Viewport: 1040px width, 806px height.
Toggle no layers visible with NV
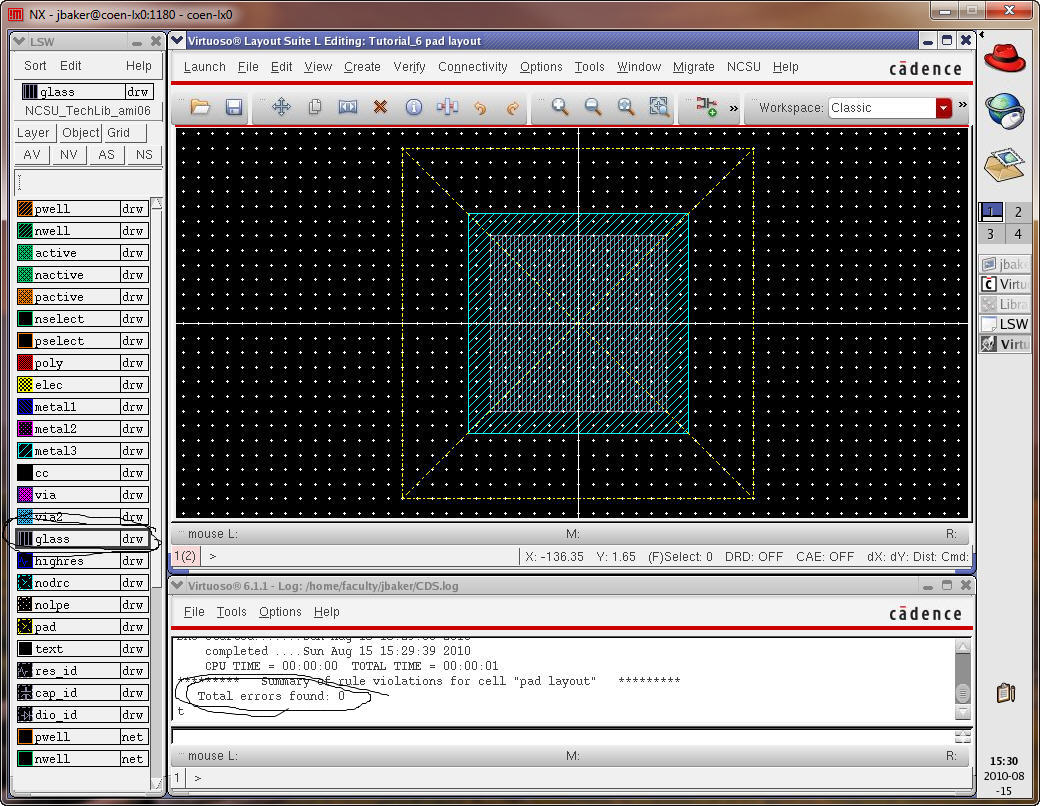pos(69,154)
